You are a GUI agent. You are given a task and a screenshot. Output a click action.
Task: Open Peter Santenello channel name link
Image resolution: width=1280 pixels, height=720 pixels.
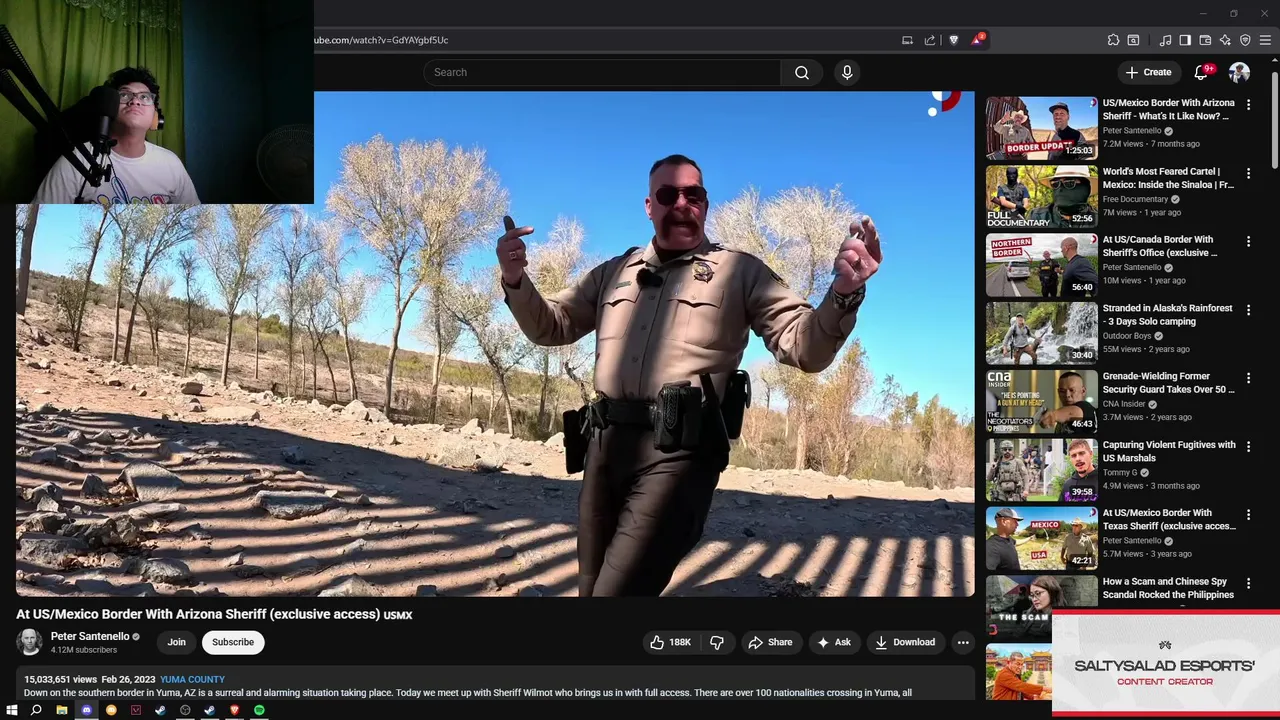(90, 636)
